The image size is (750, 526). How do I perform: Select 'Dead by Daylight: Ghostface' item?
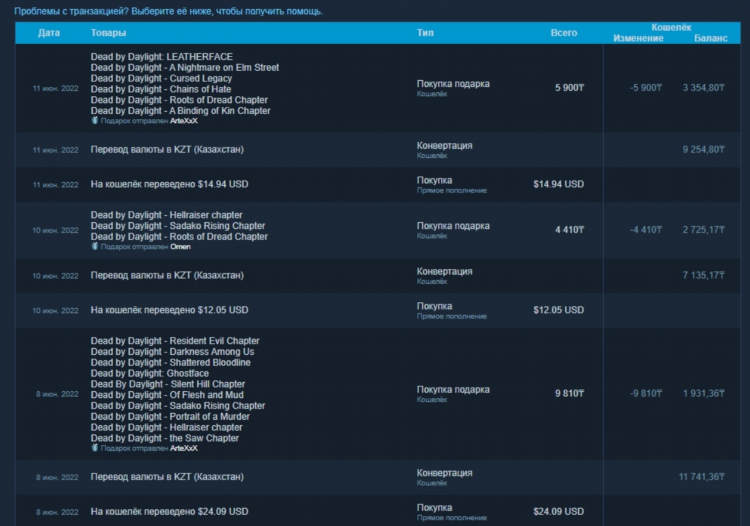(x=150, y=373)
